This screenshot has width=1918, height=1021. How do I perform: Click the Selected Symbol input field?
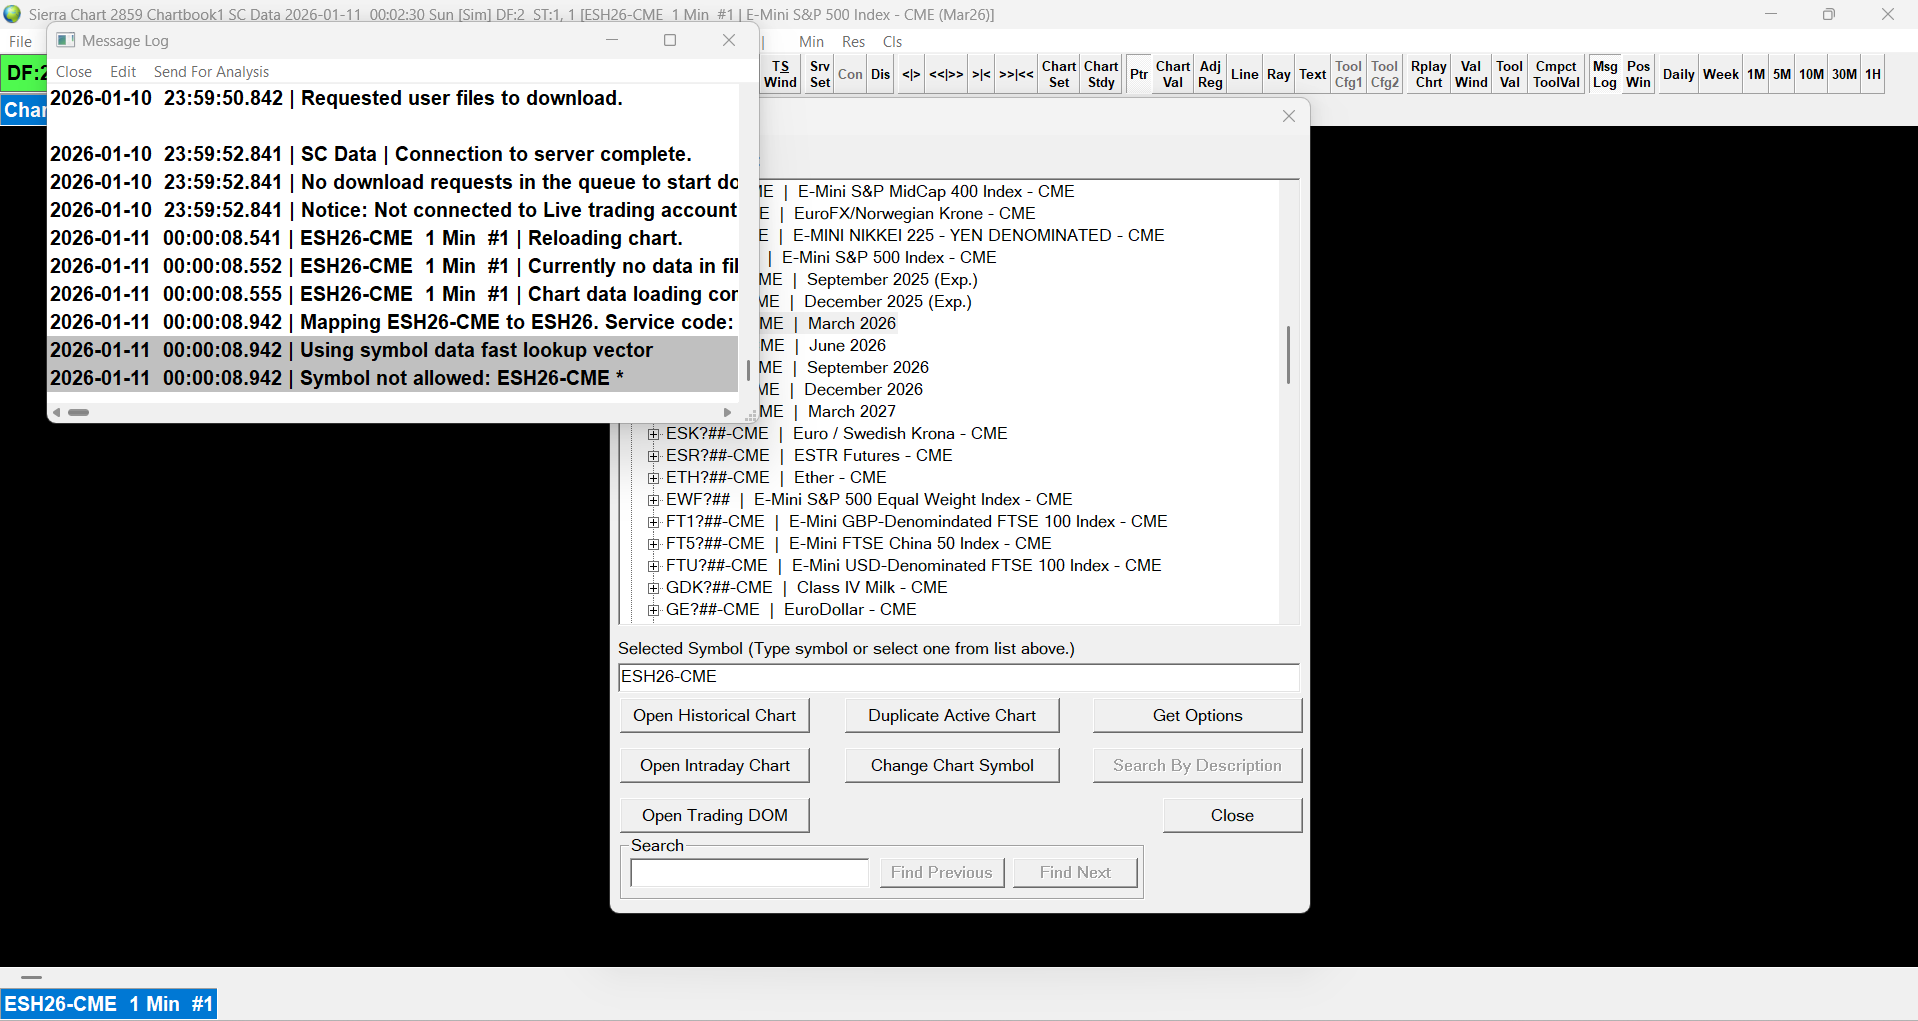click(958, 677)
